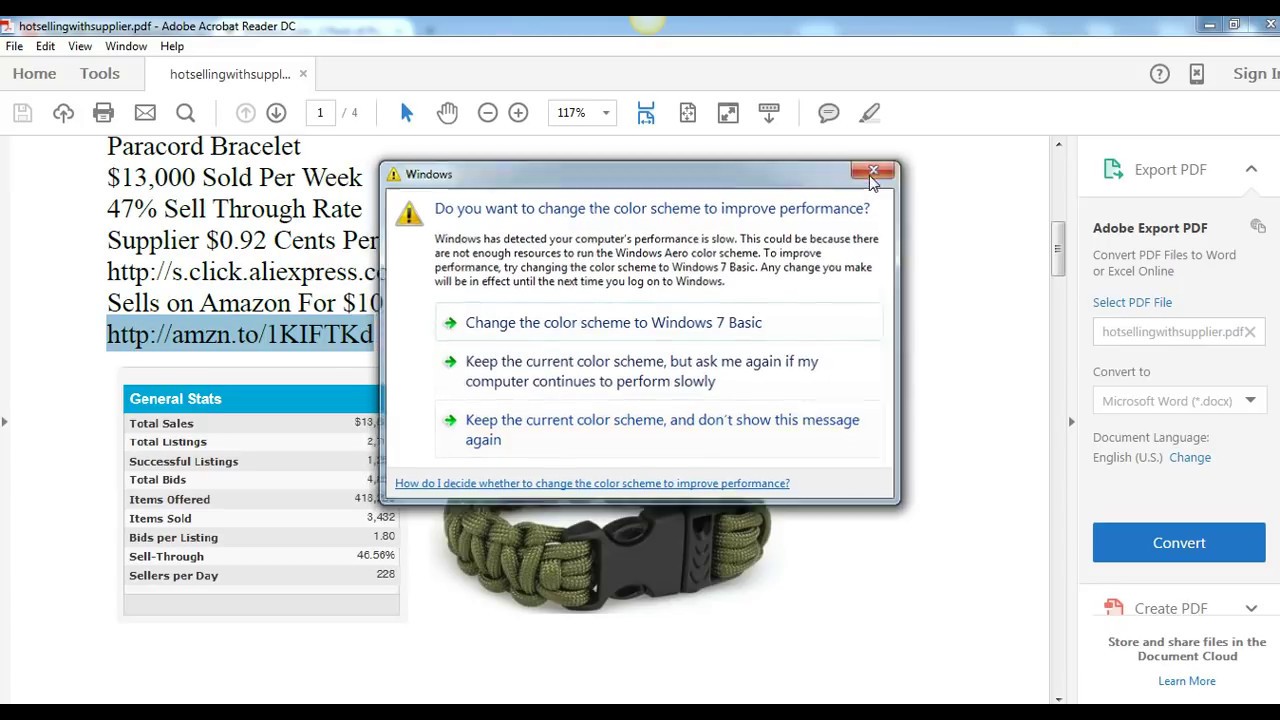Click the Select PDF File link
Screen dimensions: 1280x720
click(1132, 302)
